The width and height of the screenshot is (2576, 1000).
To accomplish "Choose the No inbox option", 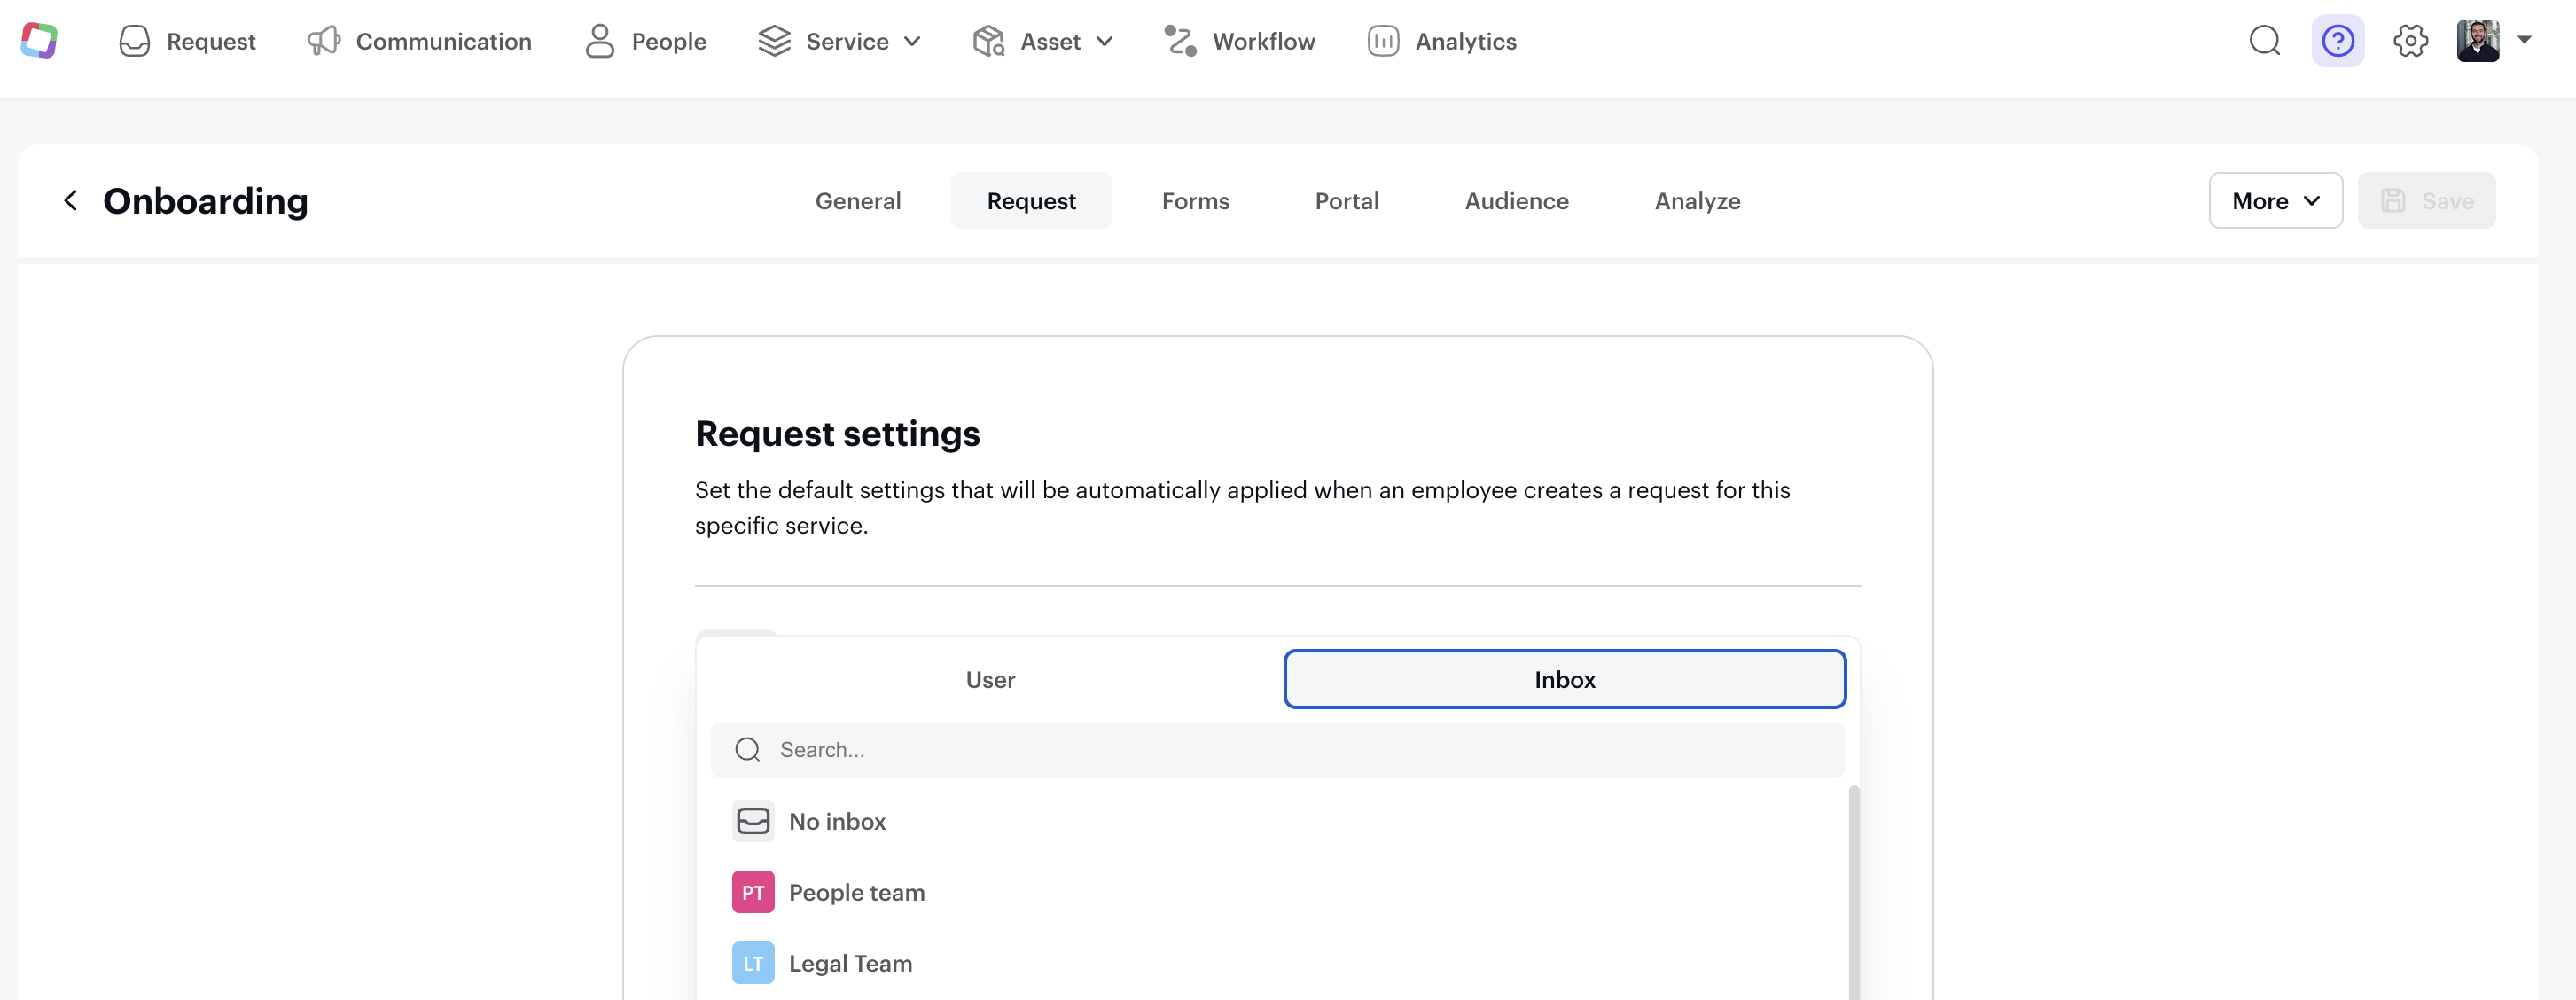I will pyautogui.click(x=1279, y=821).
